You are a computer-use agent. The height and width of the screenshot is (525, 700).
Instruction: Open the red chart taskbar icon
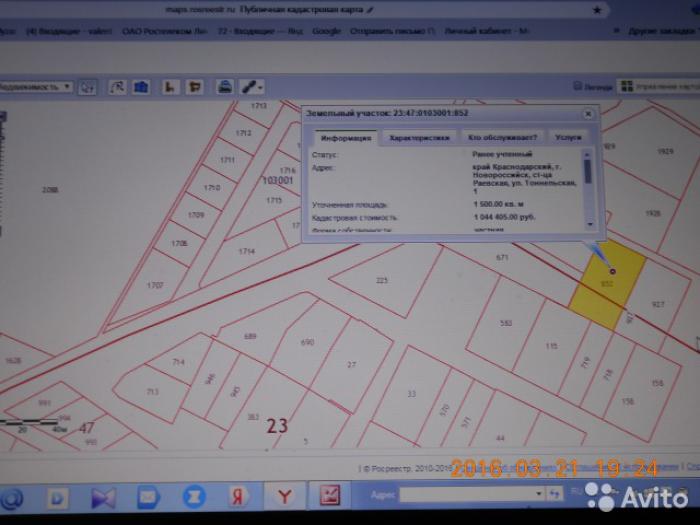coord(330,495)
